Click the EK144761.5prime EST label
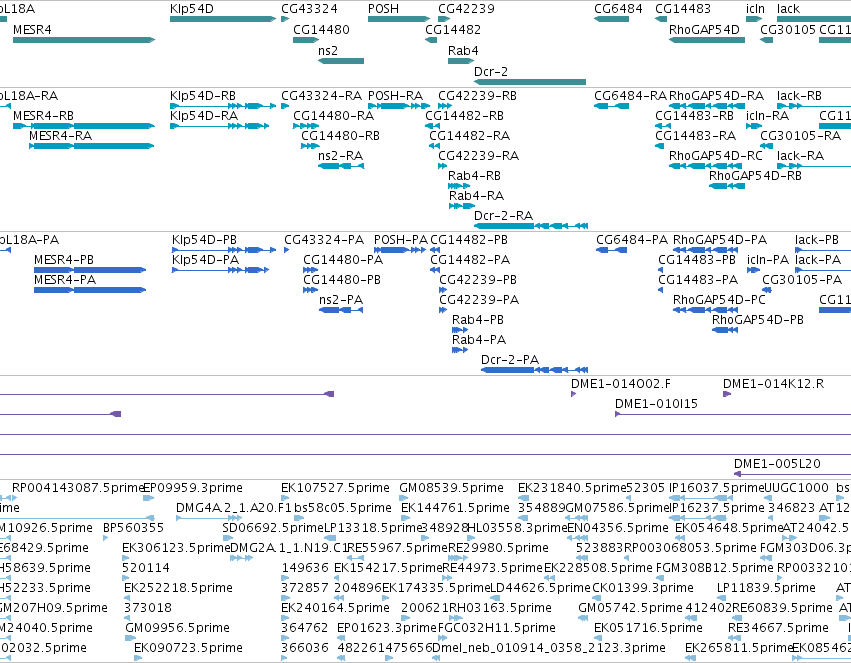This screenshot has width=851, height=663. (x=455, y=508)
